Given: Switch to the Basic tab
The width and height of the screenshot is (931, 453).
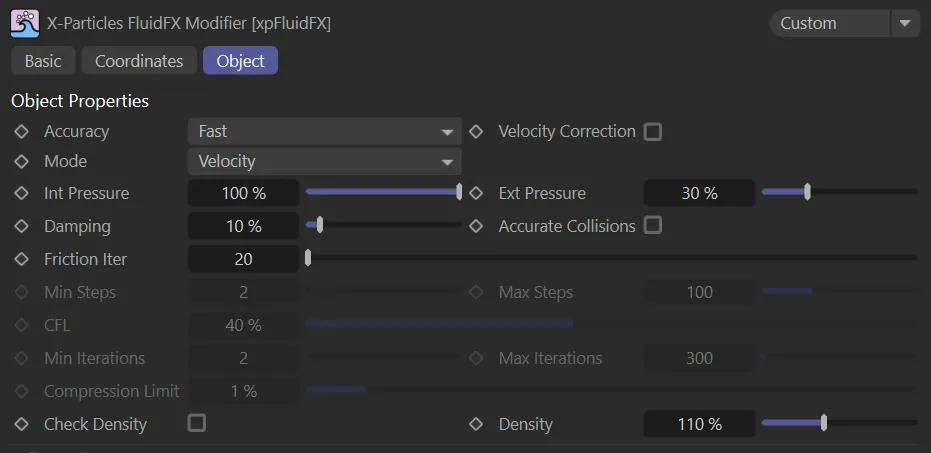Looking at the screenshot, I should click(x=43, y=61).
